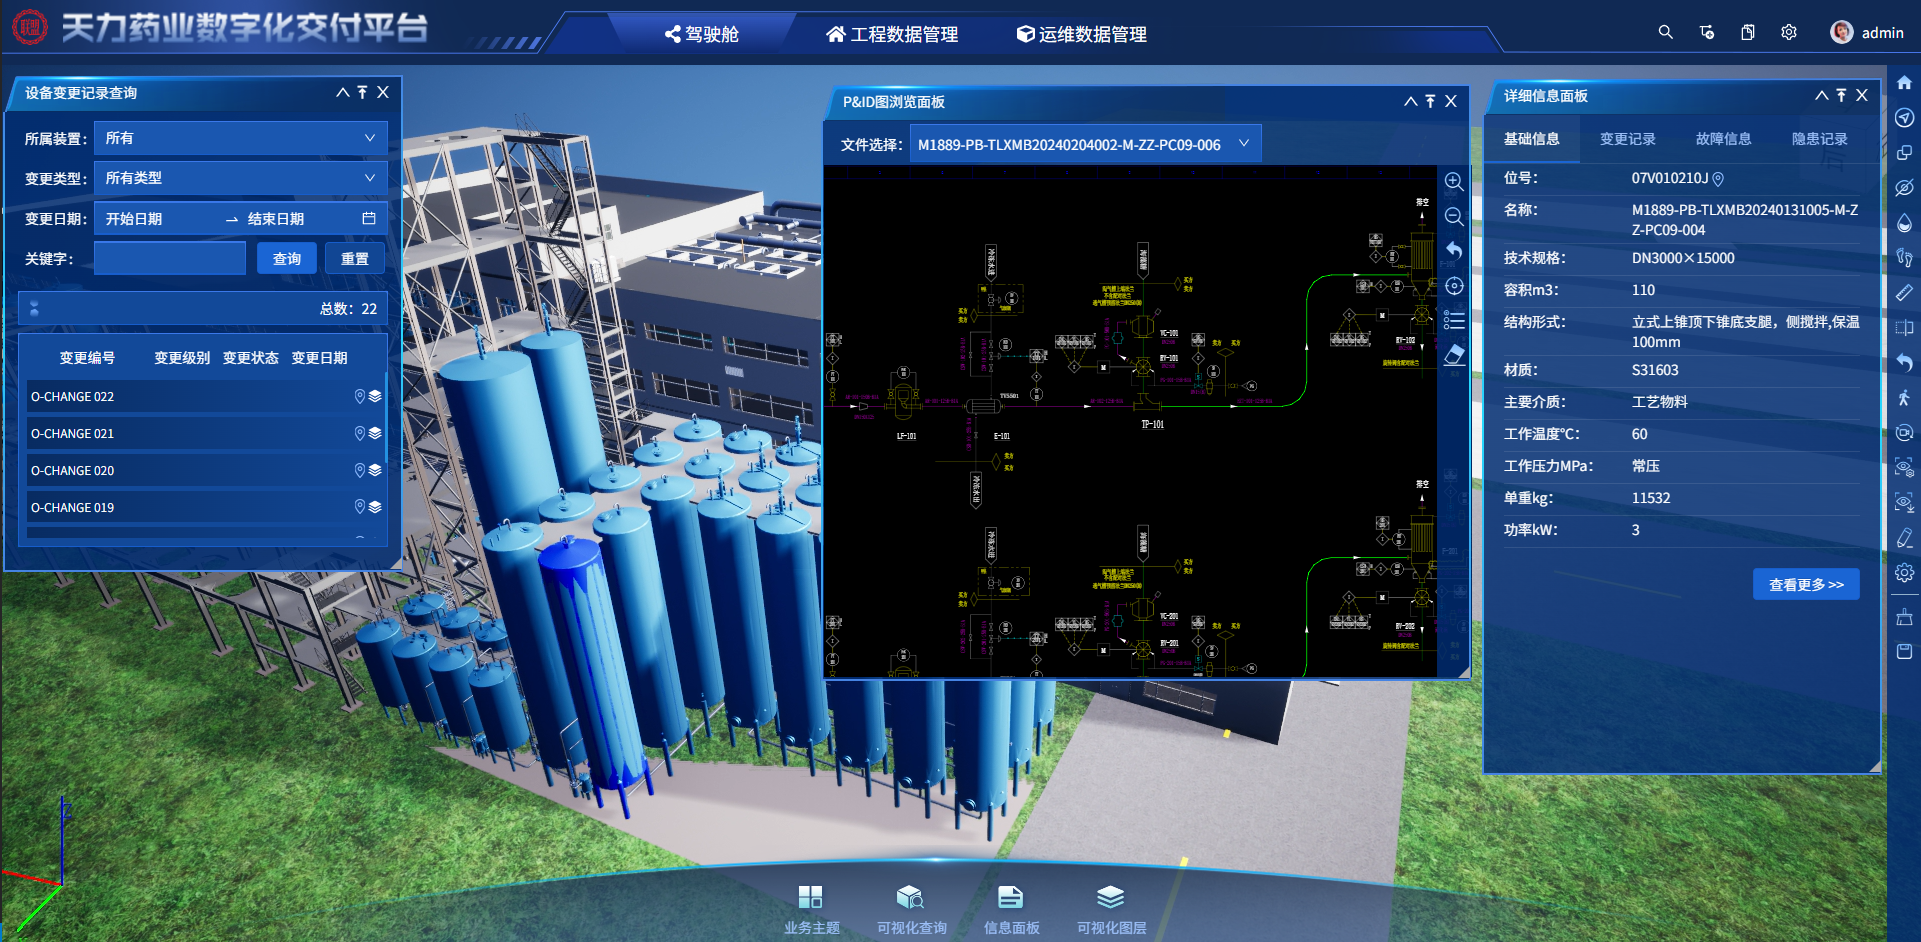Open the 驾驶舱 menu
This screenshot has width=1921, height=942.
click(x=702, y=34)
